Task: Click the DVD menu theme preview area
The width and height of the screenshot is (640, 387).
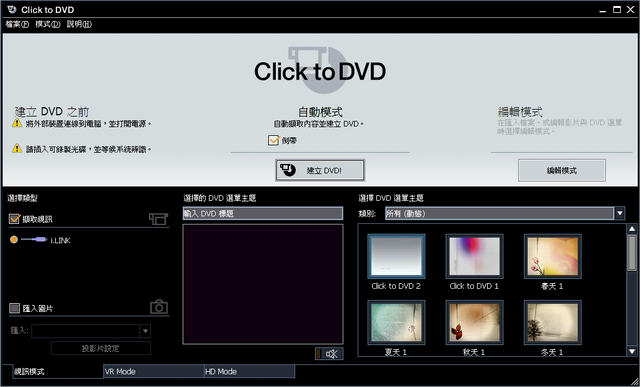Action: point(263,284)
